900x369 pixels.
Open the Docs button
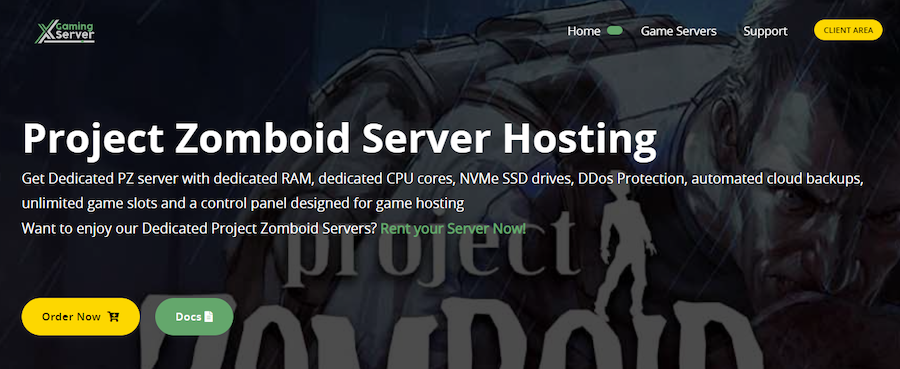[194, 316]
